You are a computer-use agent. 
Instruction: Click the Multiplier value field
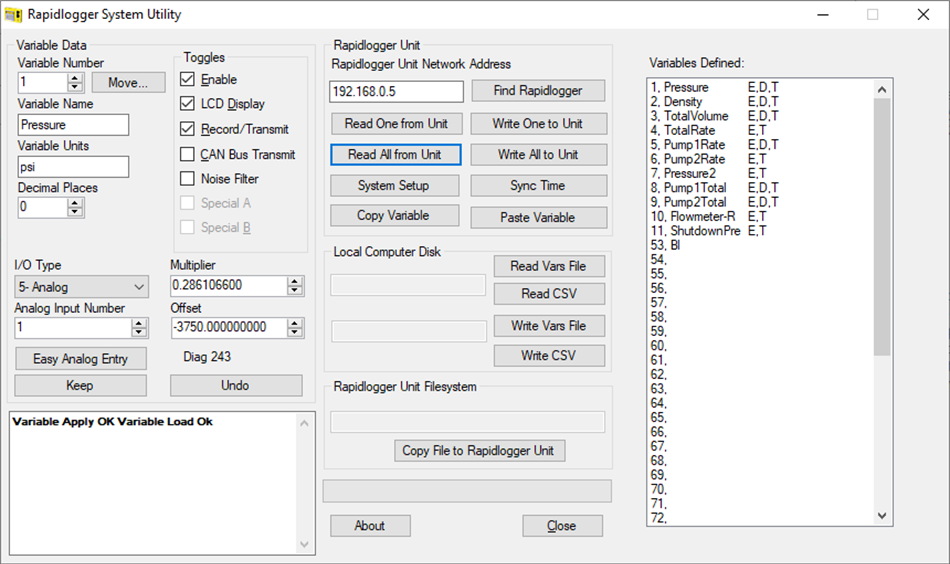(229, 285)
